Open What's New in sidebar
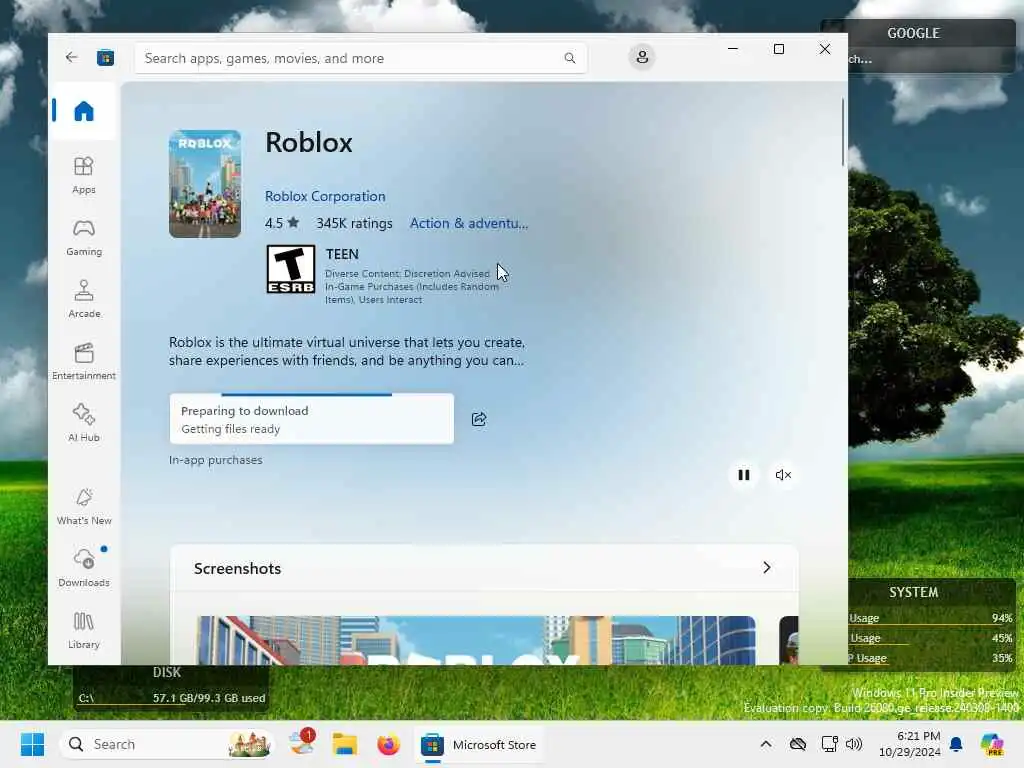Screen dimensions: 1024x768 coord(84,506)
